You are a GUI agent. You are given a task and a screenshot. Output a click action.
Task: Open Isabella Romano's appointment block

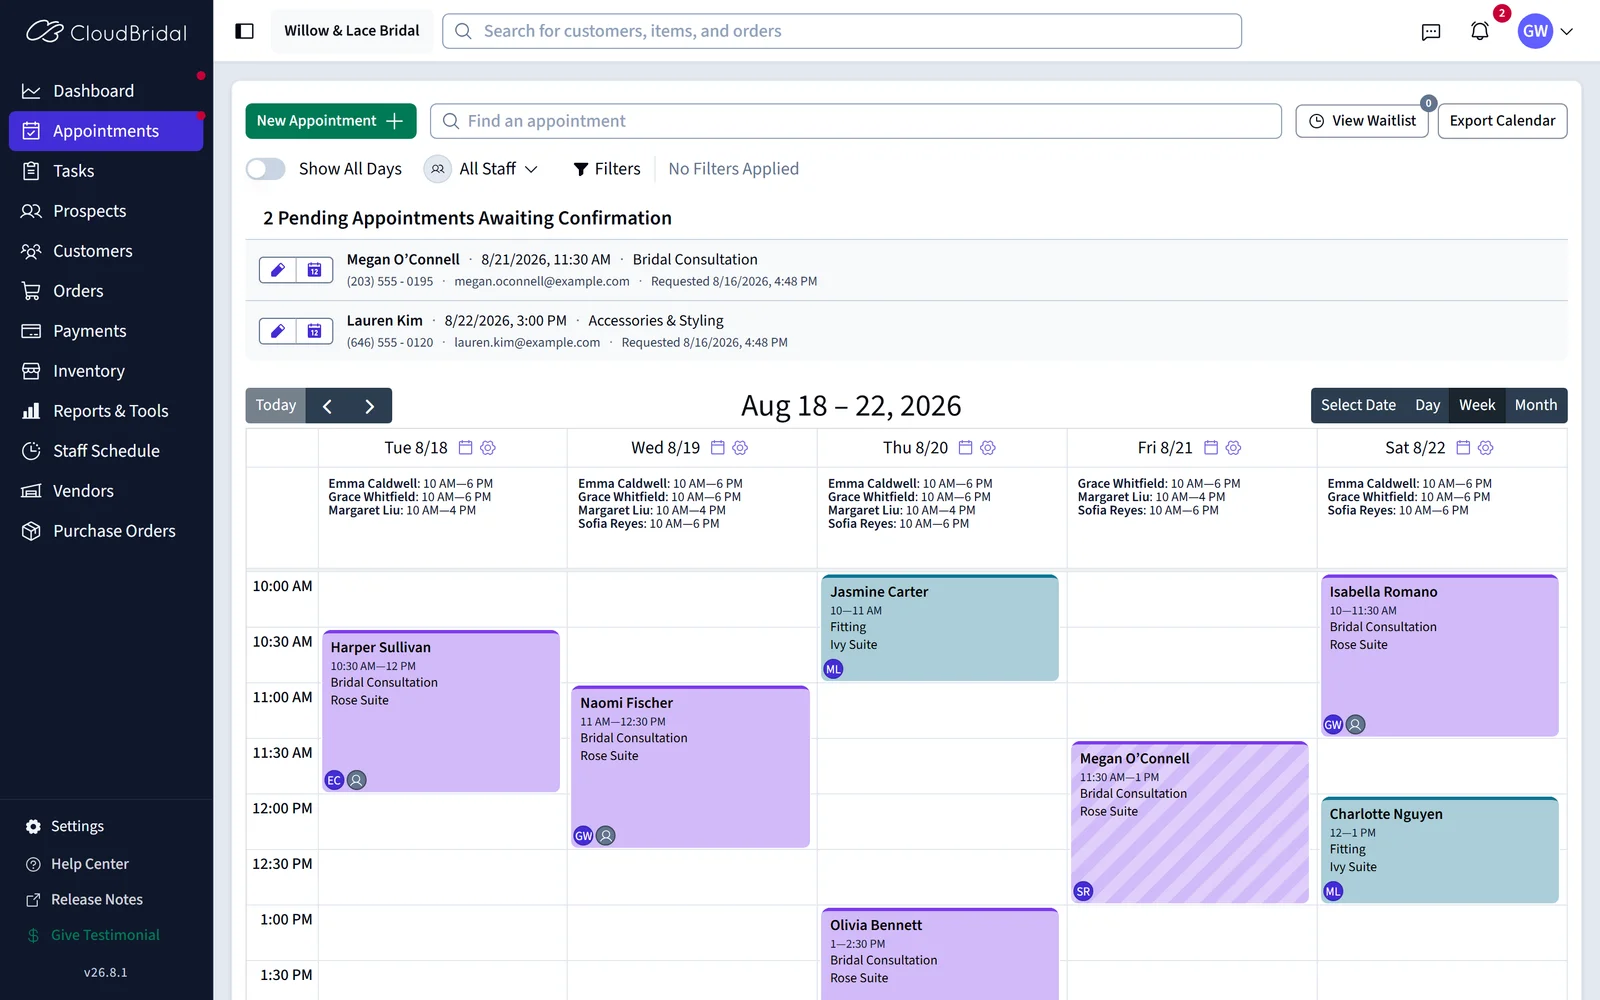[1439, 656]
